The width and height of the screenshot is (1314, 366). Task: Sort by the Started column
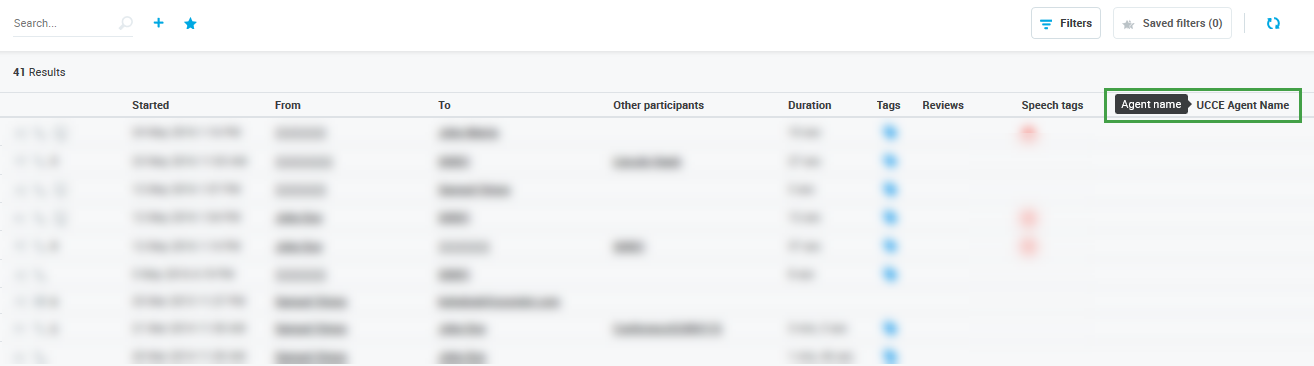pyautogui.click(x=150, y=105)
